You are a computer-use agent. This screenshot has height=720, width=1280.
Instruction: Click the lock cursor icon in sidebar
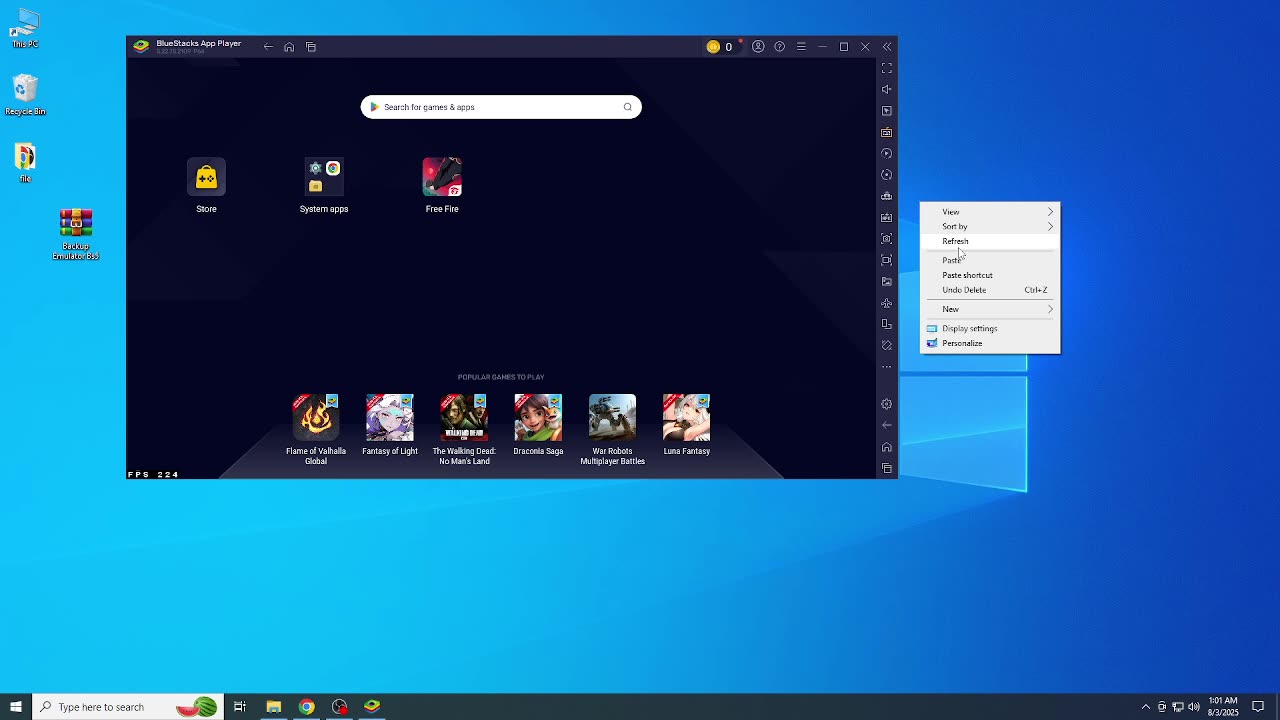(x=886, y=111)
